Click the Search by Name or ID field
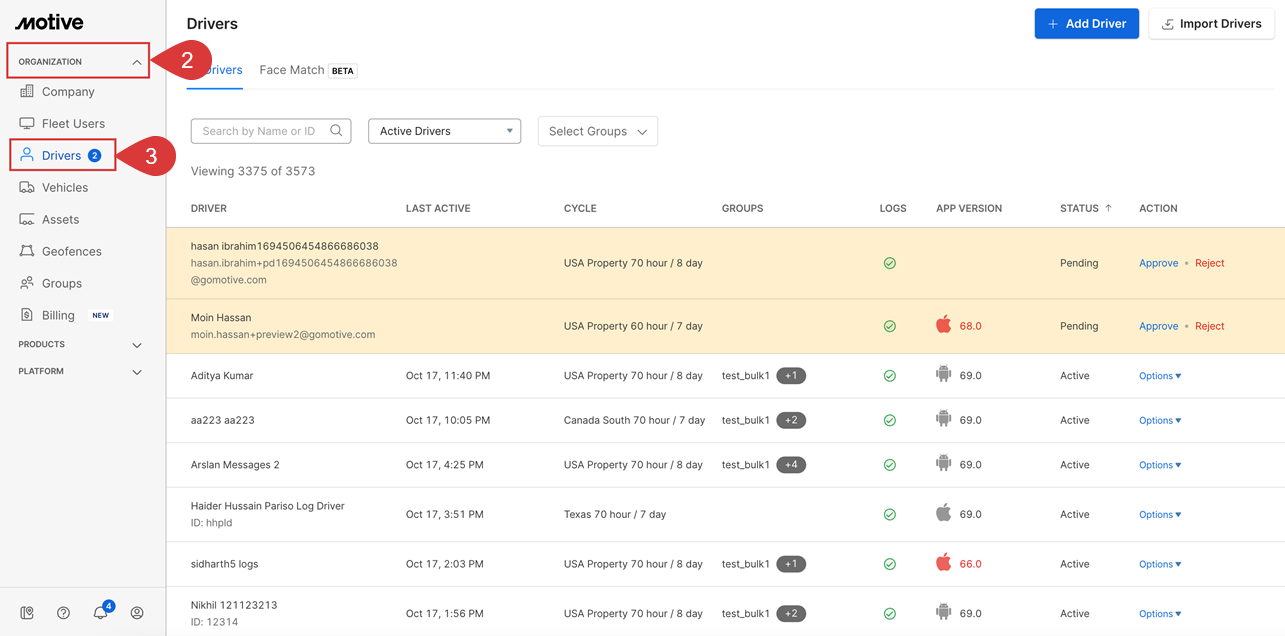Viewport: 1285px width, 636px height. click(x=271, y=131)
